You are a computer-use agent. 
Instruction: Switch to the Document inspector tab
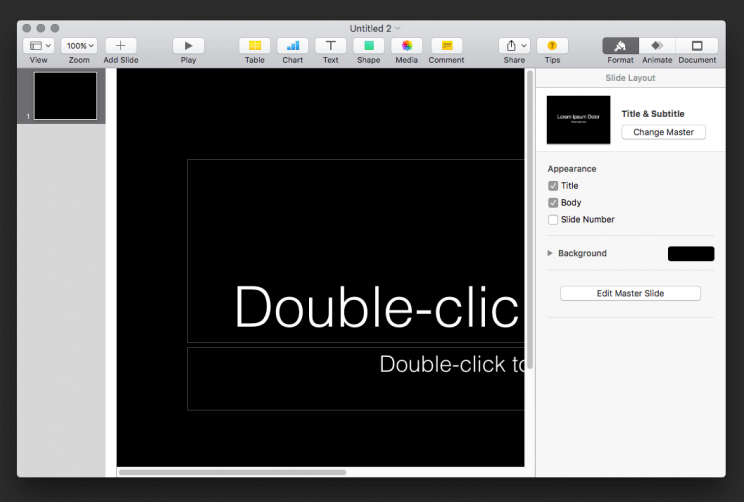[x=697, y=46]
